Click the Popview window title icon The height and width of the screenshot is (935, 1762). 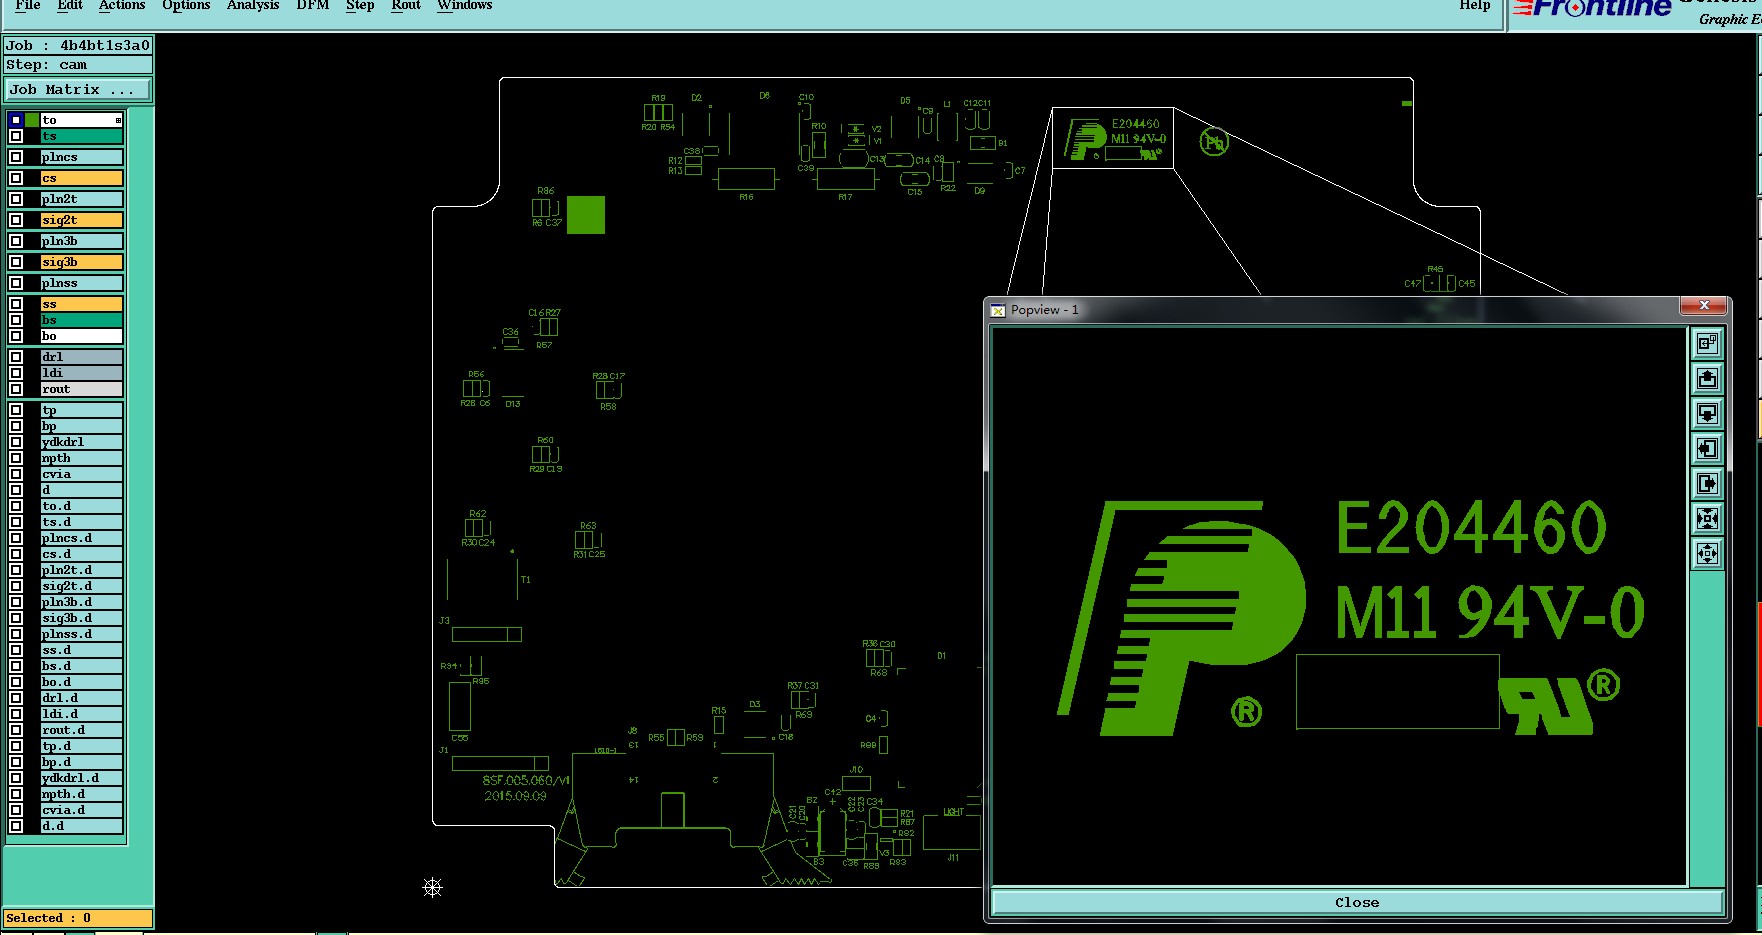pyautogui.click(x=997, y=310)
